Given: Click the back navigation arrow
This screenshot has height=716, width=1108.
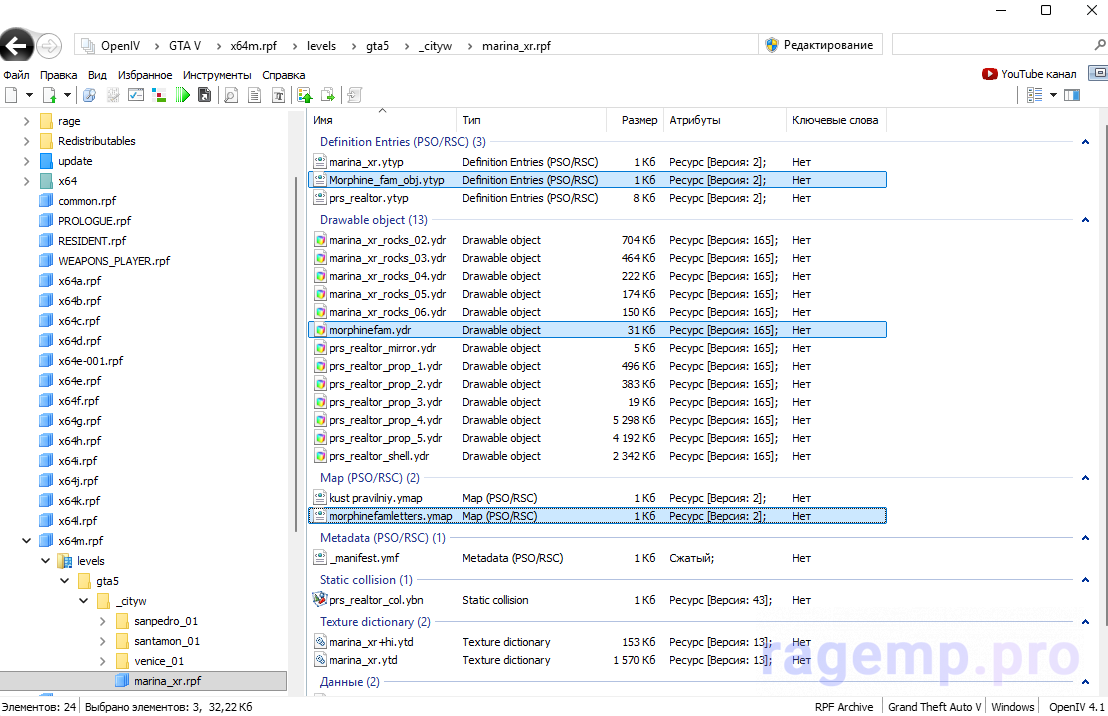Looking at the screenshot, I should point(16,46).
